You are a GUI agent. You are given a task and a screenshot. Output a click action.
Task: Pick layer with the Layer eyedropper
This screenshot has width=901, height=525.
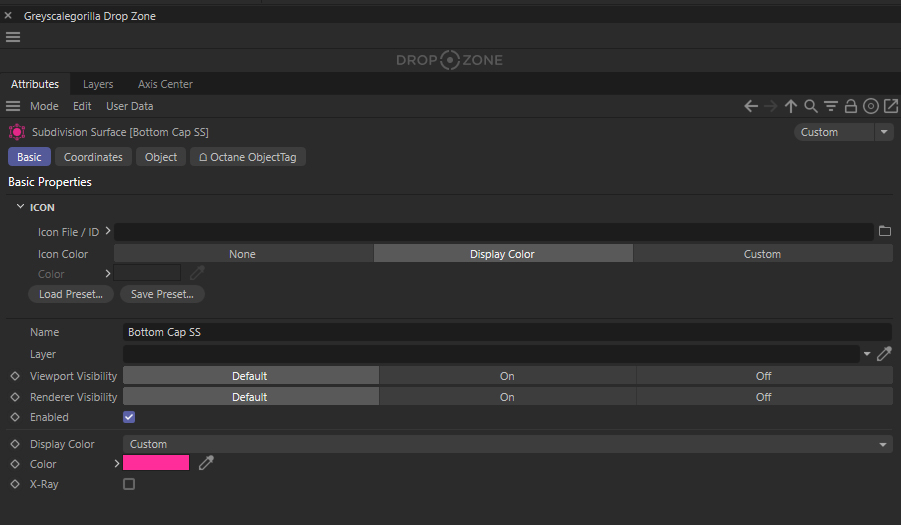[x=884, y=354]
